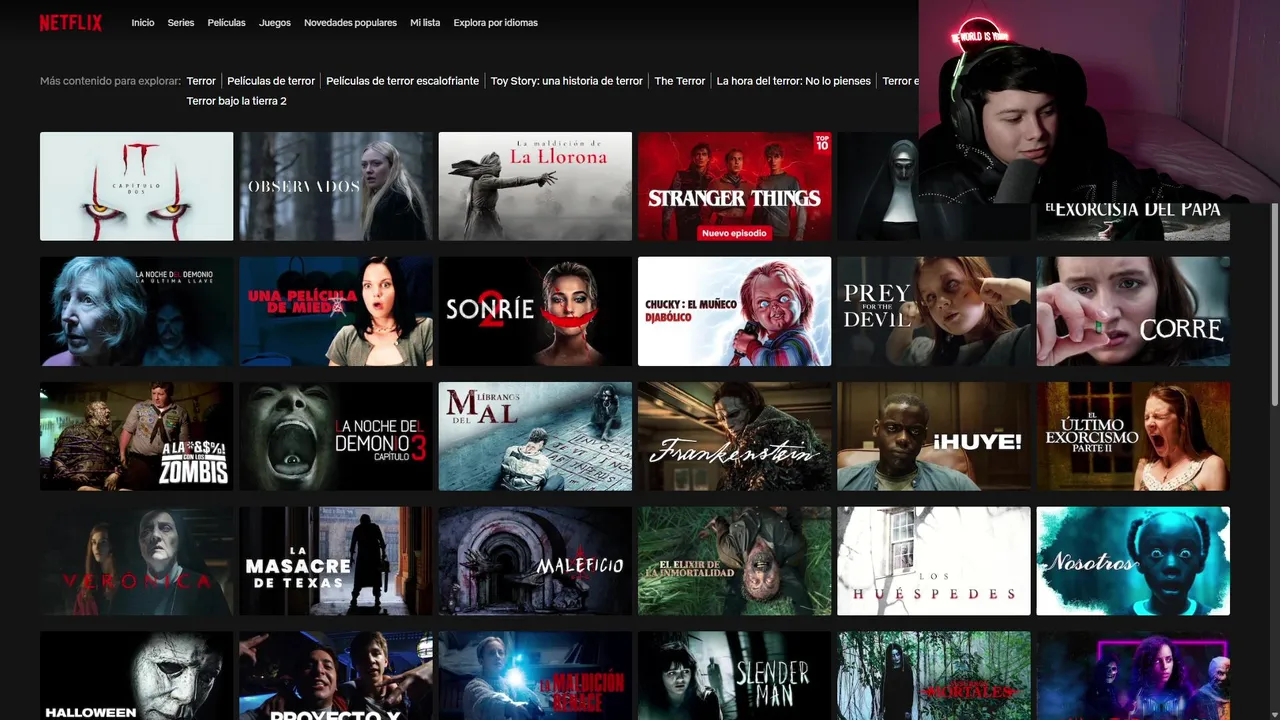The image size is (1280, 720).
Task: Open La hora del terror: No lo pienses
Action: [x=794, y=81]
